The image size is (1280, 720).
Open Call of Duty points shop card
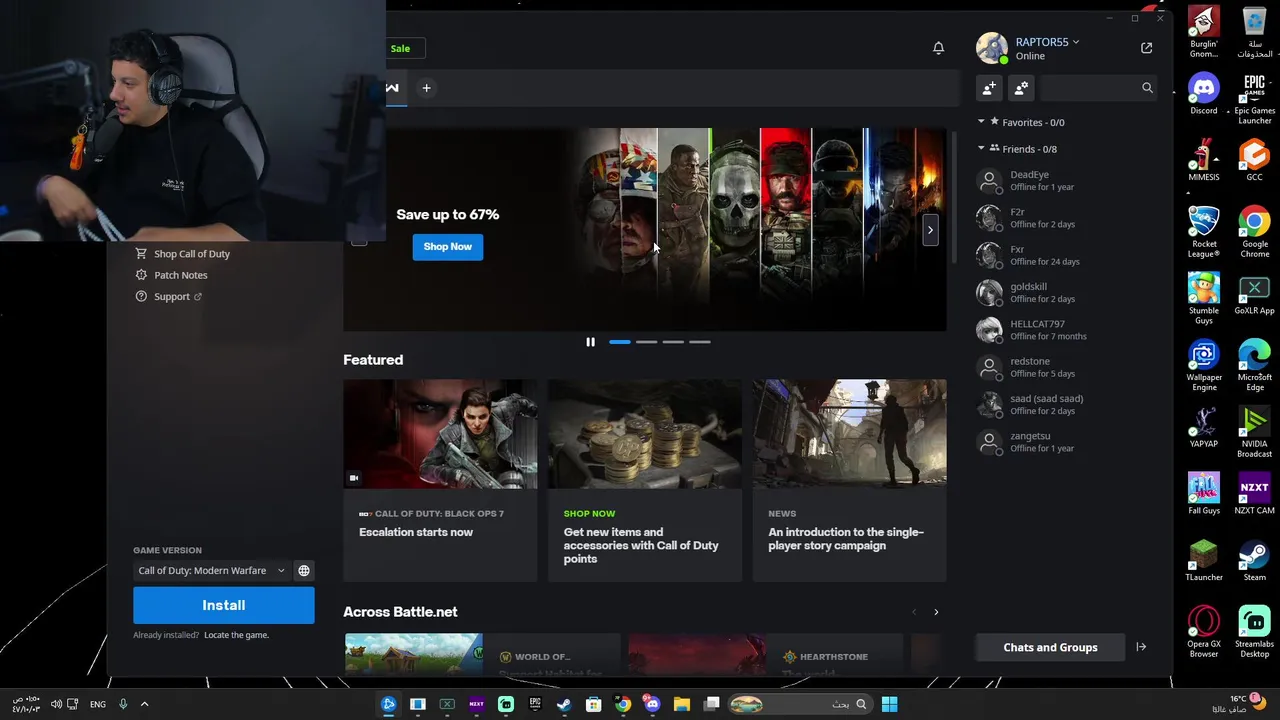(645, 480)
